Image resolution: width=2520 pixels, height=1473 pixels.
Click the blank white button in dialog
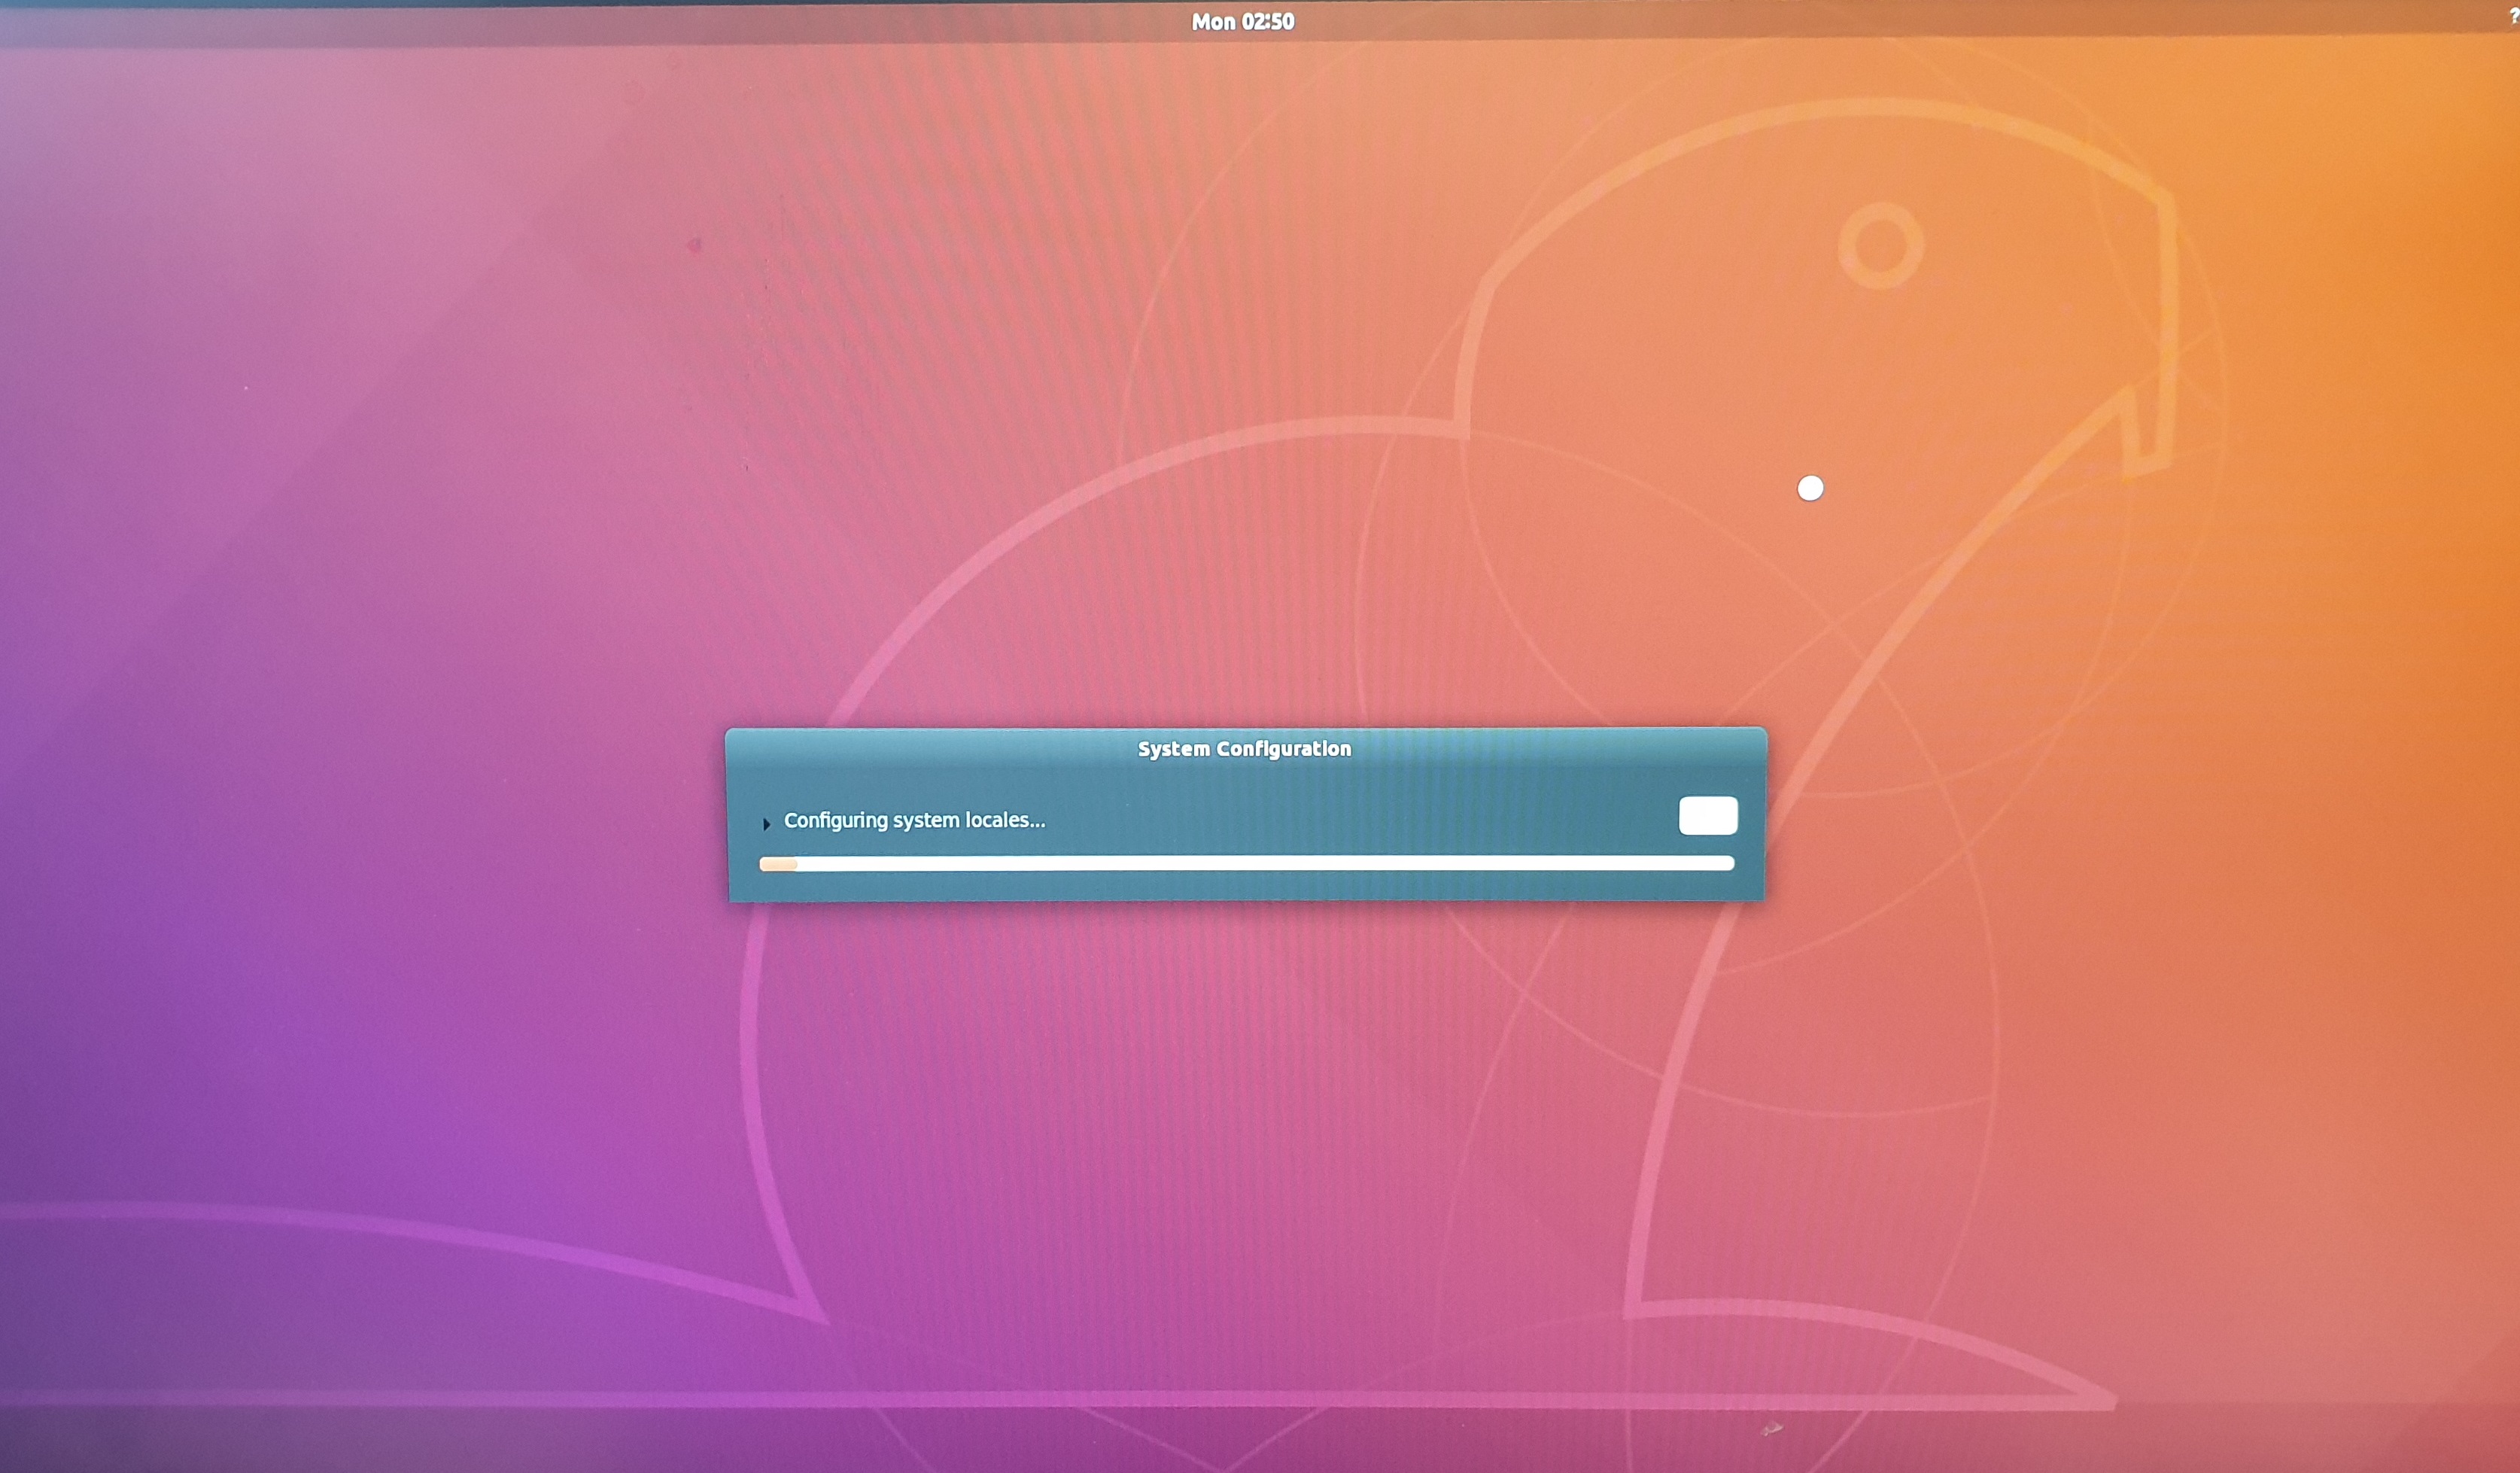pyautogui.click(x=1707, y=815)
